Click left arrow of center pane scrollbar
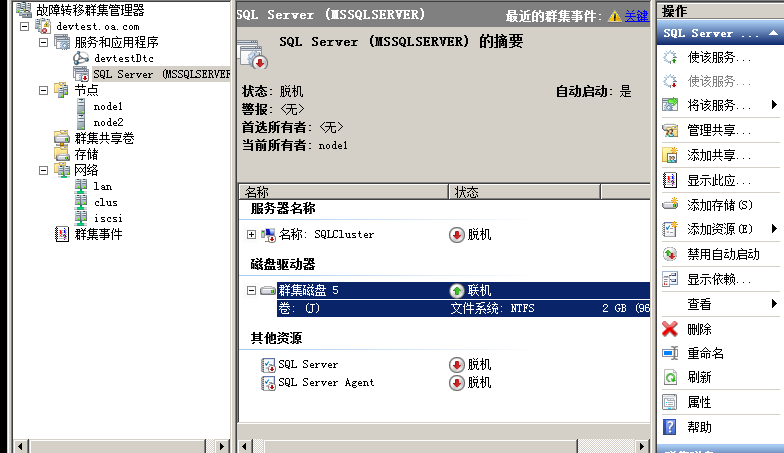Viewport: 784px width, 453px height. click(244, 446)
